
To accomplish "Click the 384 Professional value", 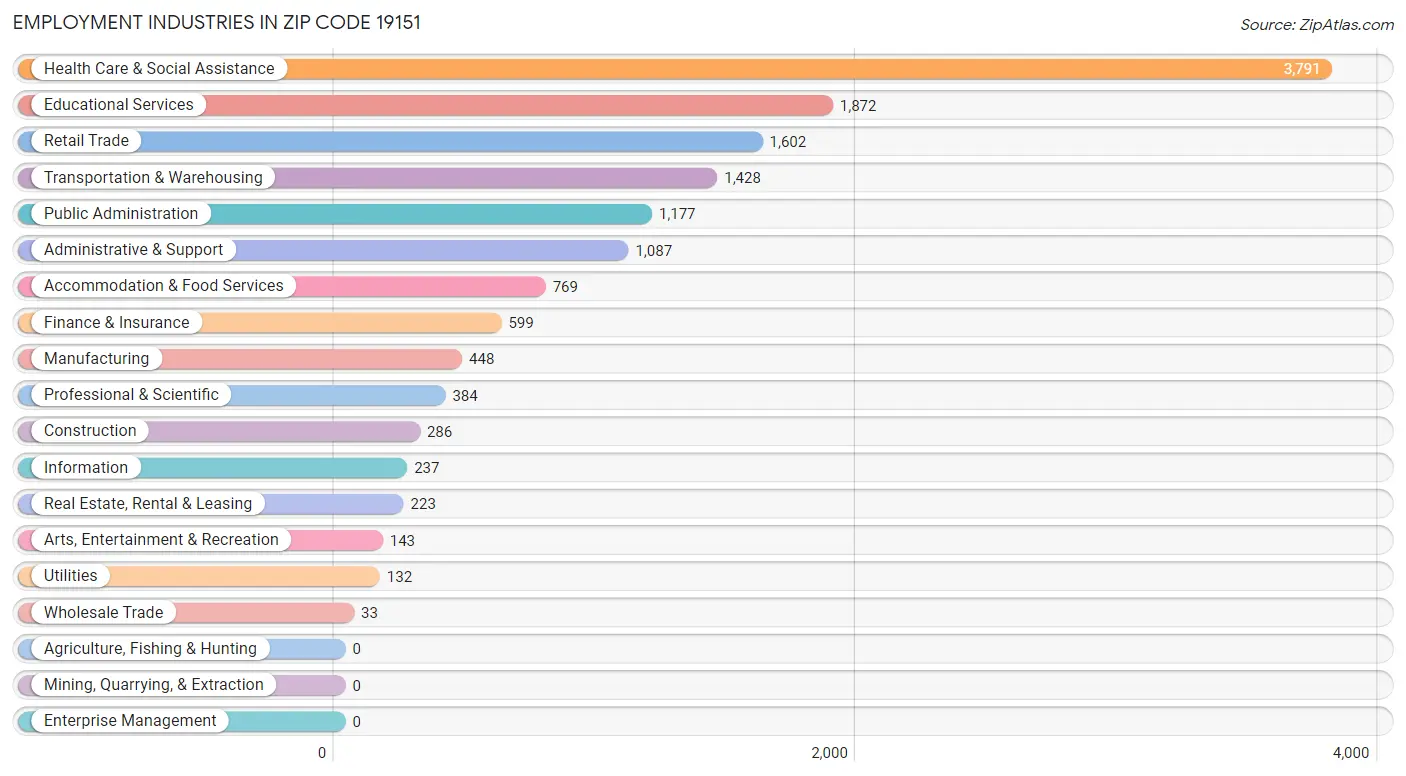I will point(465,396).
